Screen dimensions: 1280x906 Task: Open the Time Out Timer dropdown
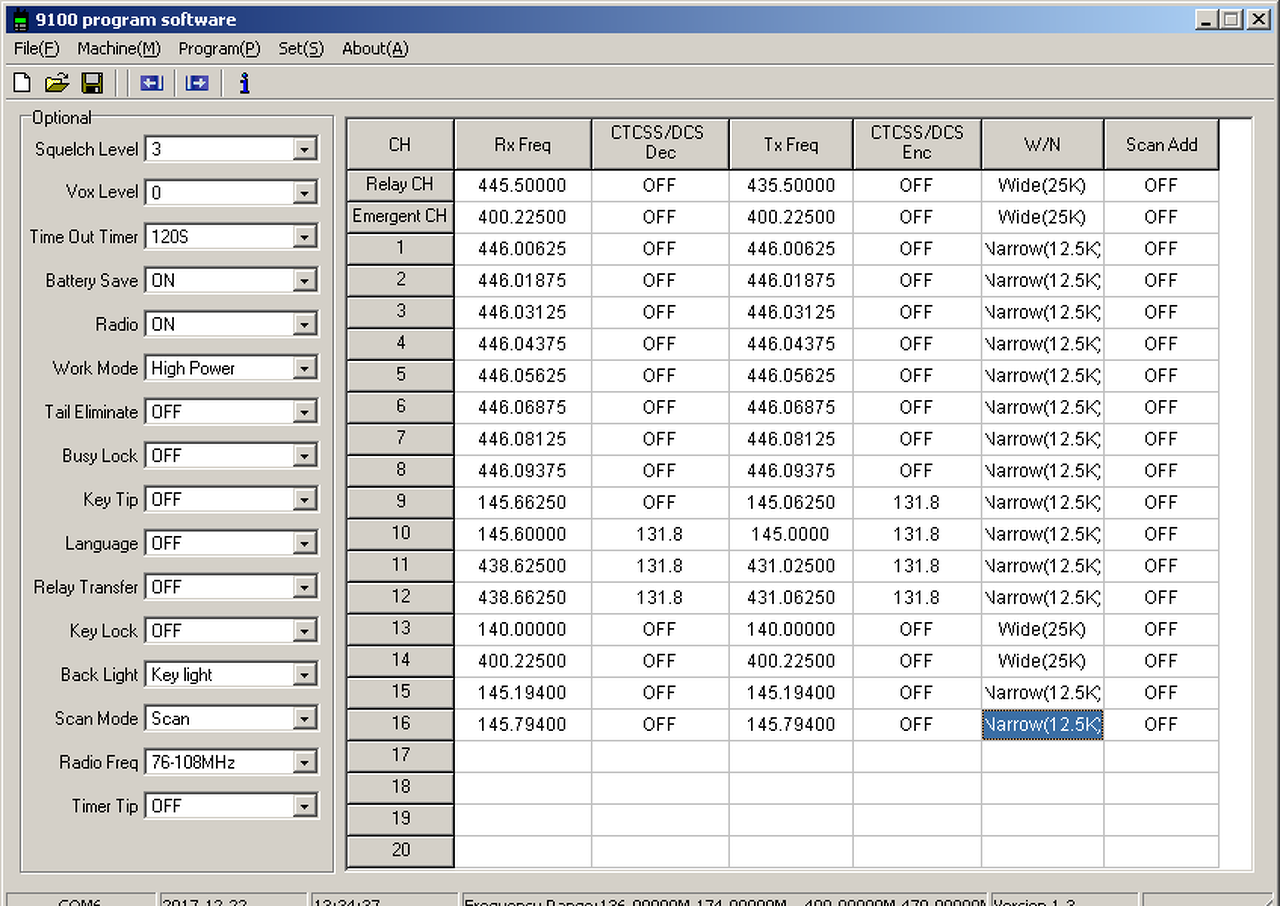click(x=305, y=237)
